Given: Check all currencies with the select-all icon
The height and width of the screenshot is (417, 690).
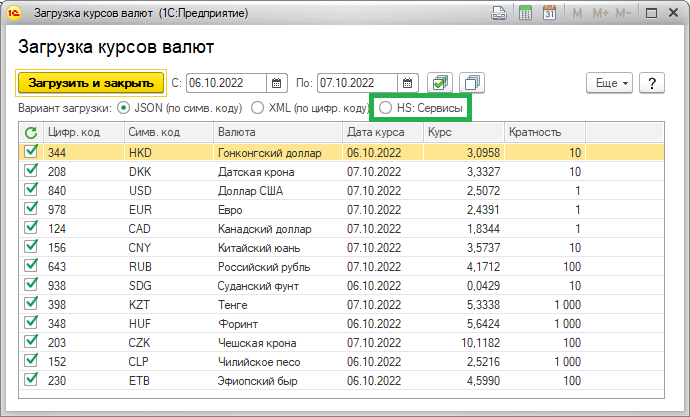Looking at the screenshot, I should coord(440,83).
